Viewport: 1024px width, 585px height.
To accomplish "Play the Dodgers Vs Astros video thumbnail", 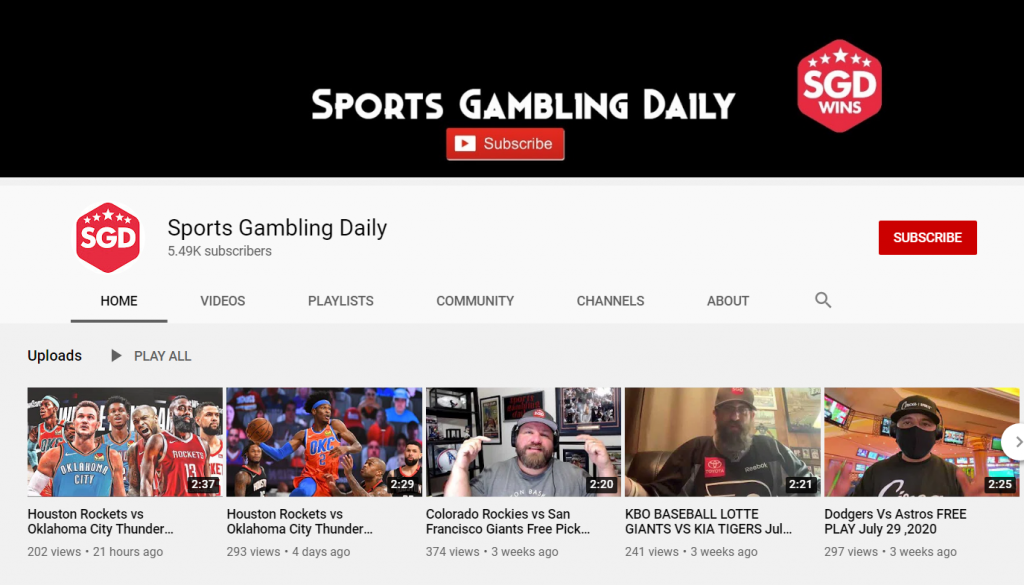I will 921,442.
